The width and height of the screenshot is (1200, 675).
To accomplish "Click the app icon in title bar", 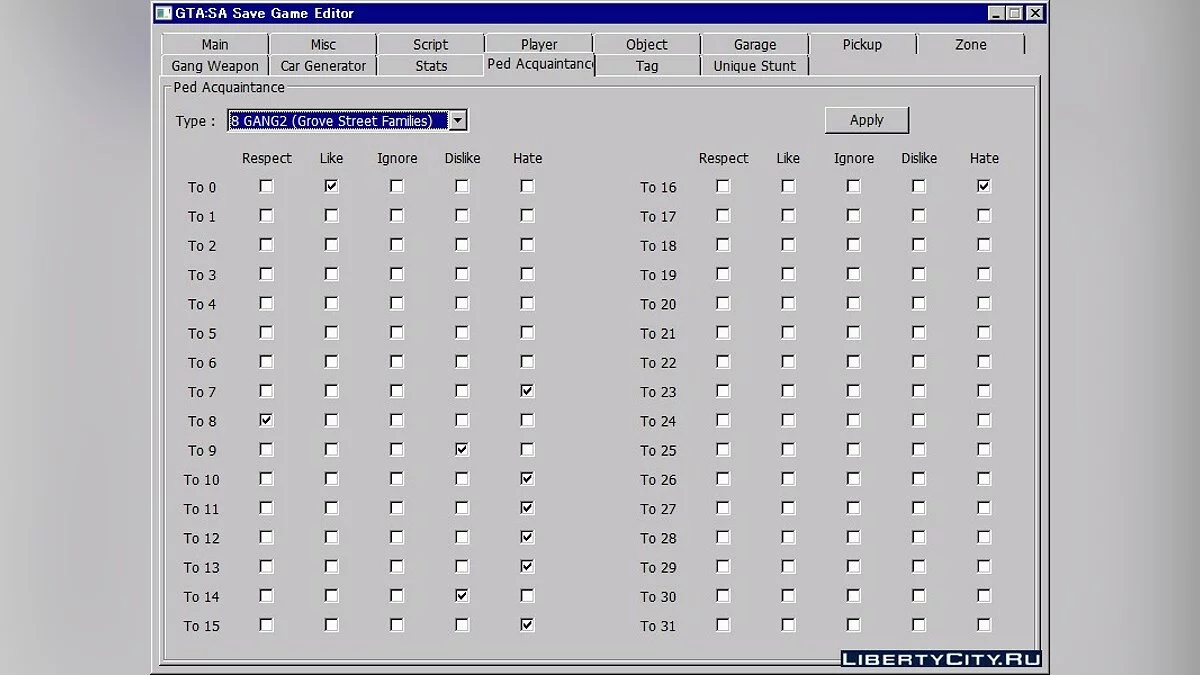I will (x=163, y=13).
